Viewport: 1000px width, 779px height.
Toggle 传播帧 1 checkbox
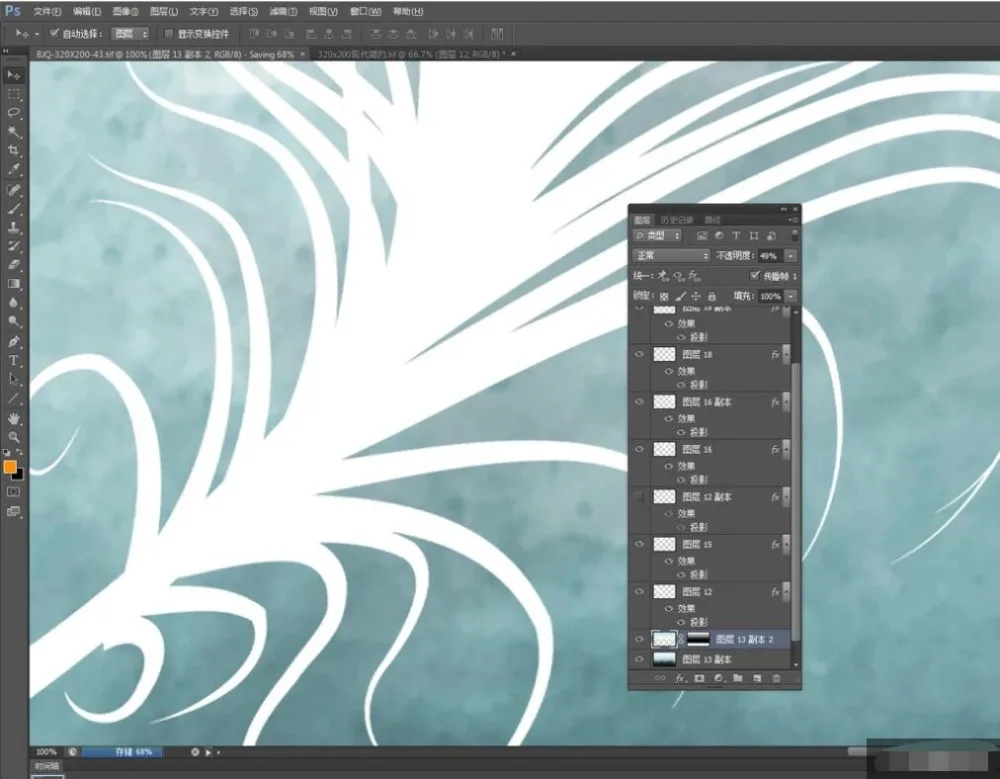pos(754,276)
